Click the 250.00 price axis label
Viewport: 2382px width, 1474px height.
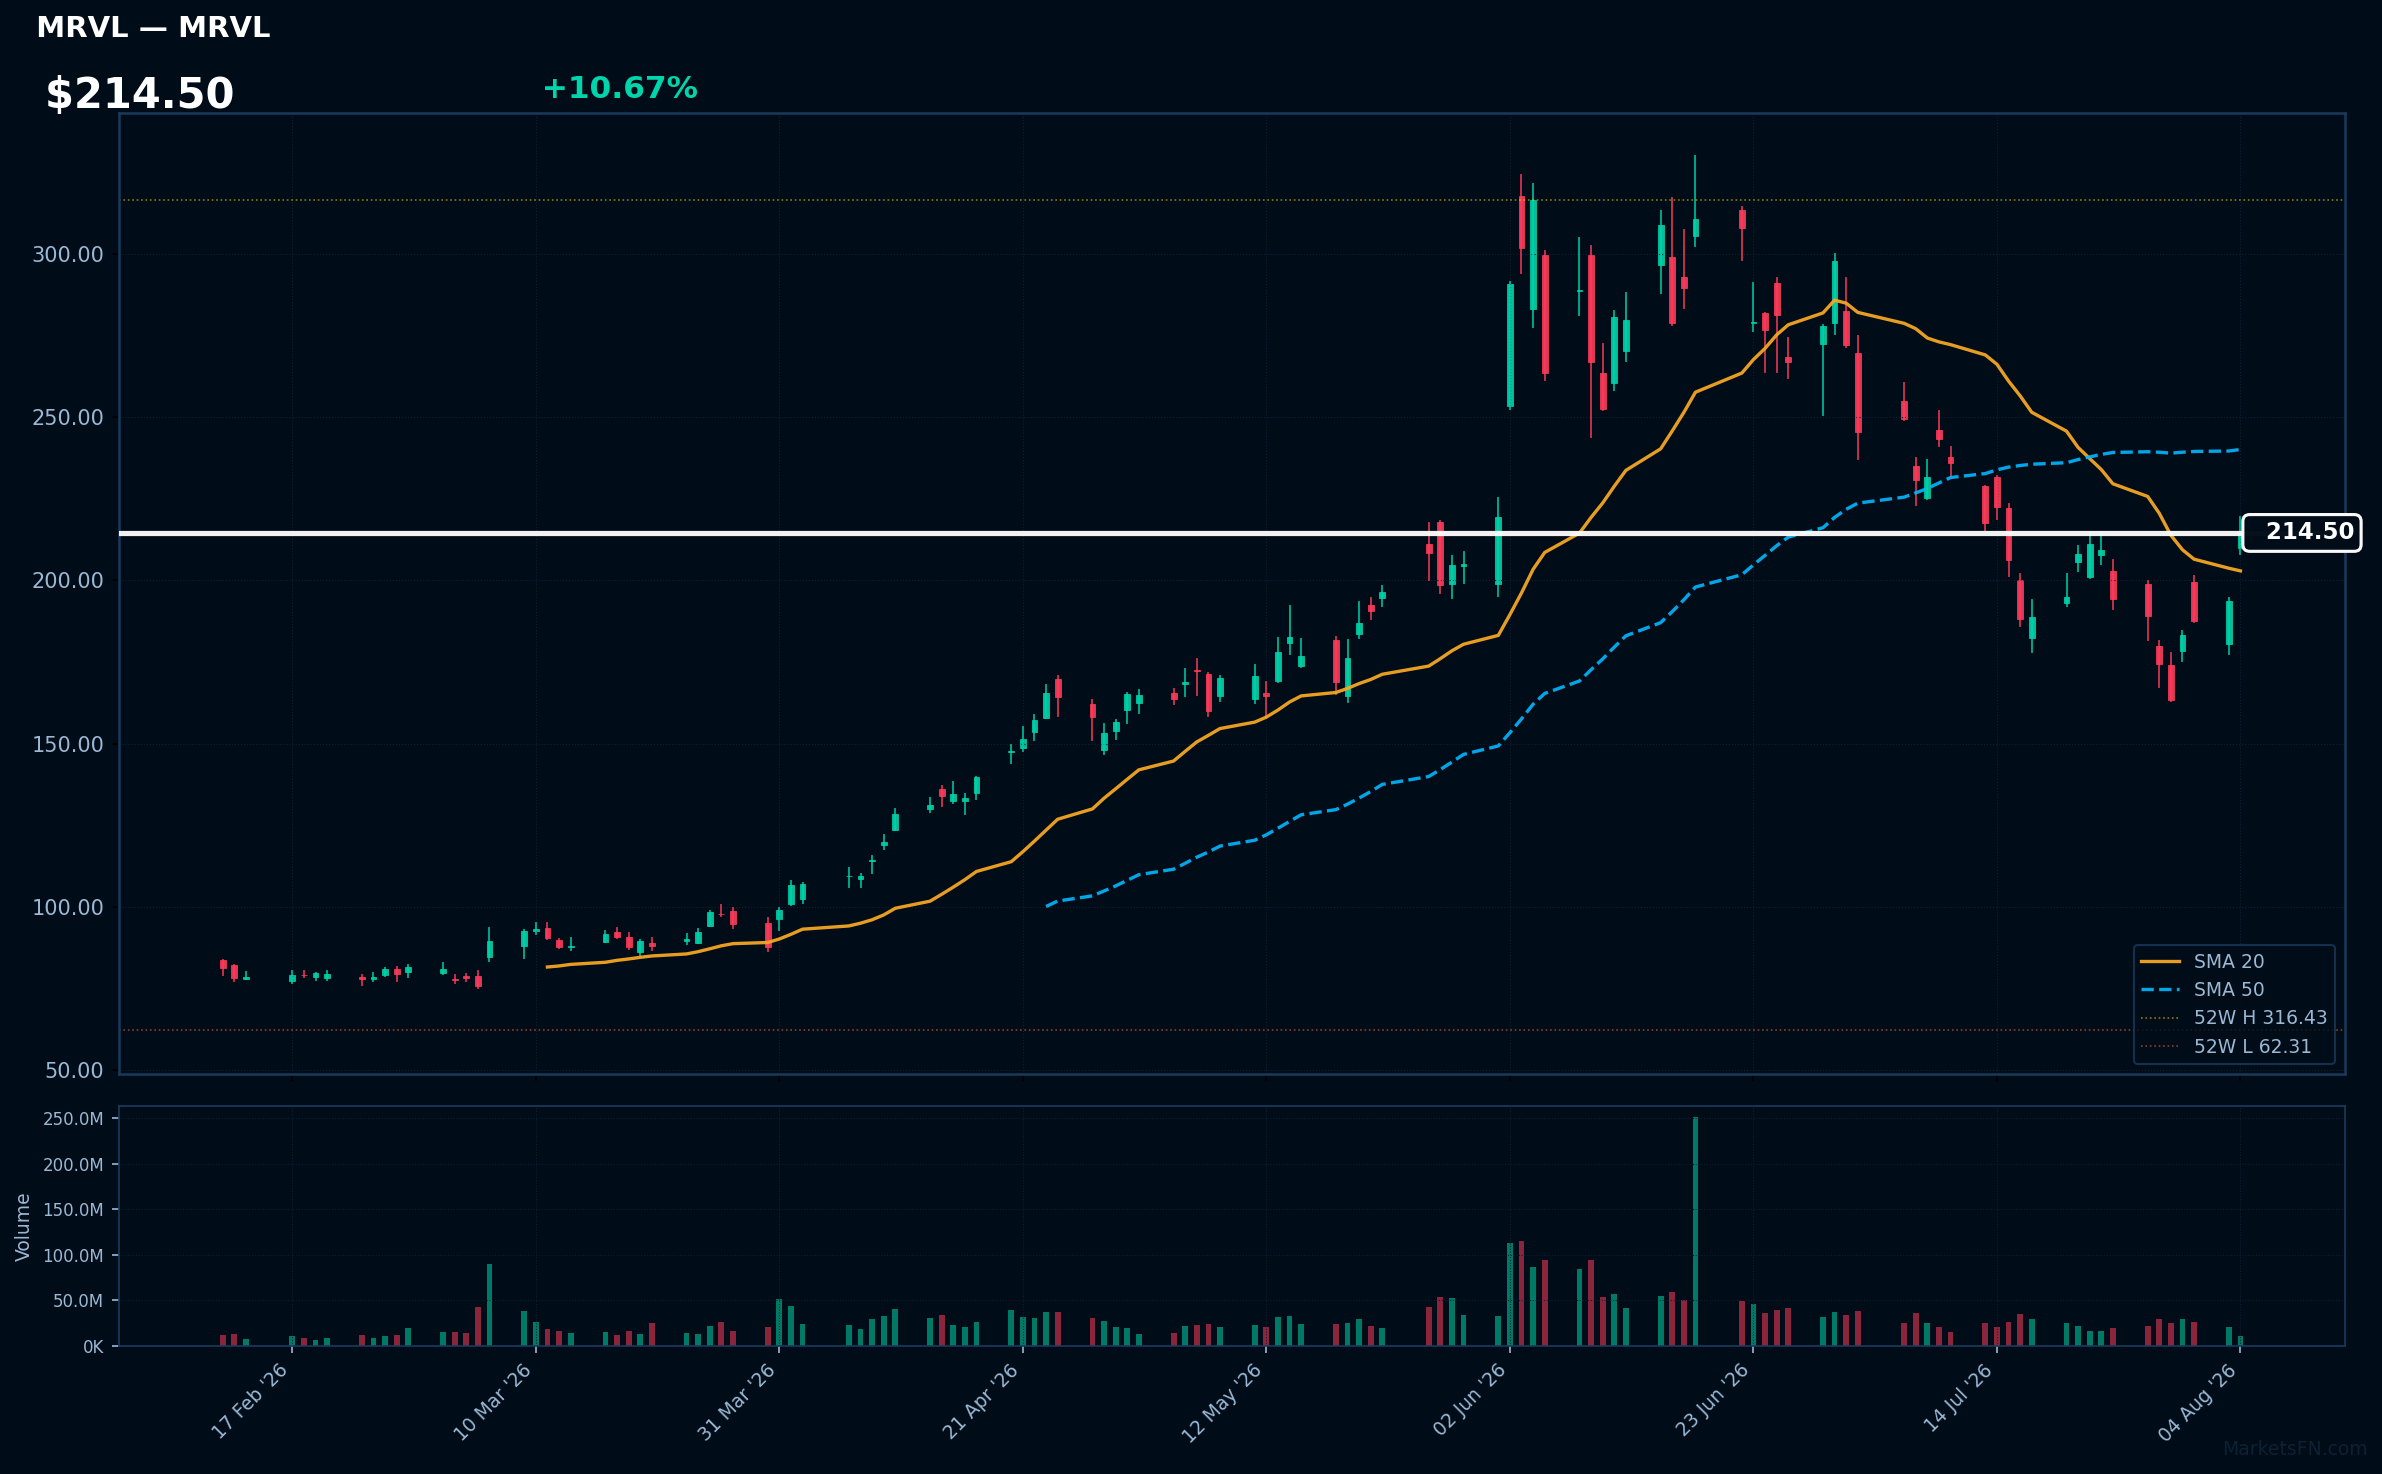pyautogui.click(x=68, y=418)
